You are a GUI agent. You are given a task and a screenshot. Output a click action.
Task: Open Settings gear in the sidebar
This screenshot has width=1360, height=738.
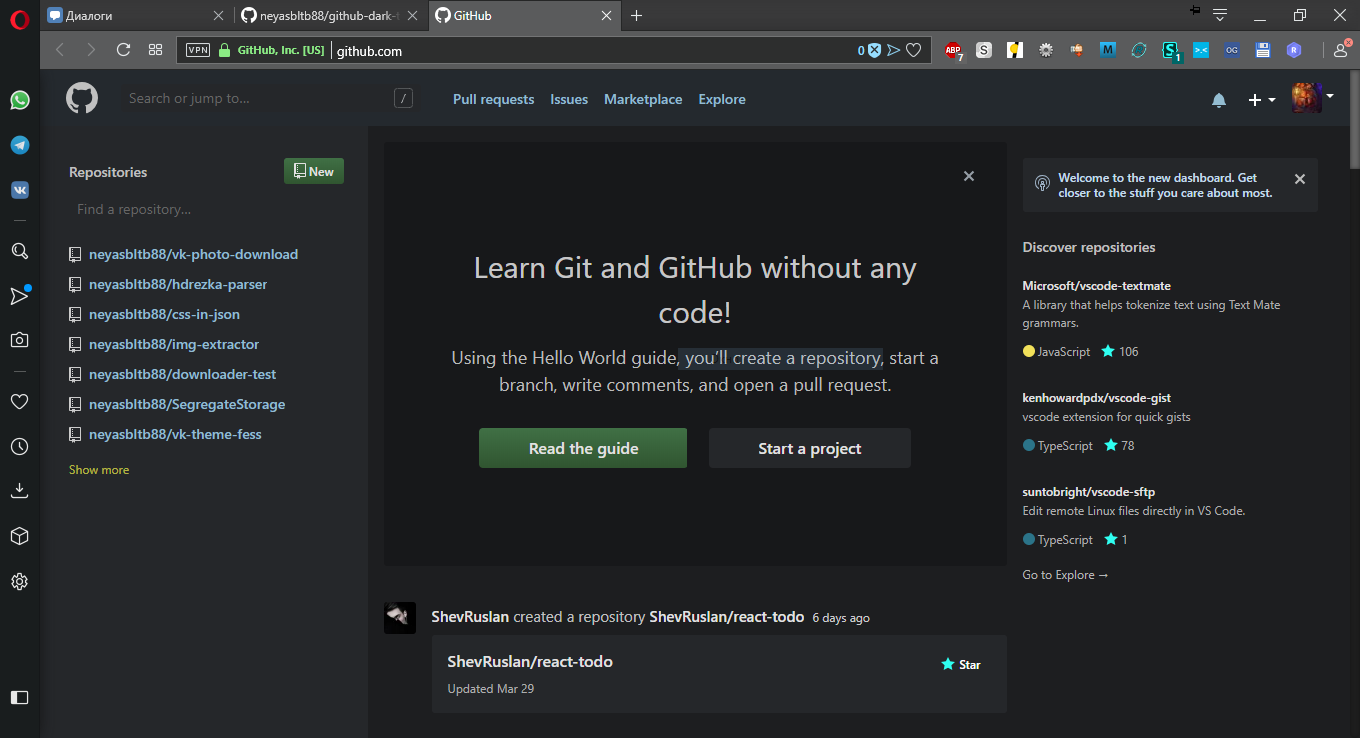tap(19, 581)
